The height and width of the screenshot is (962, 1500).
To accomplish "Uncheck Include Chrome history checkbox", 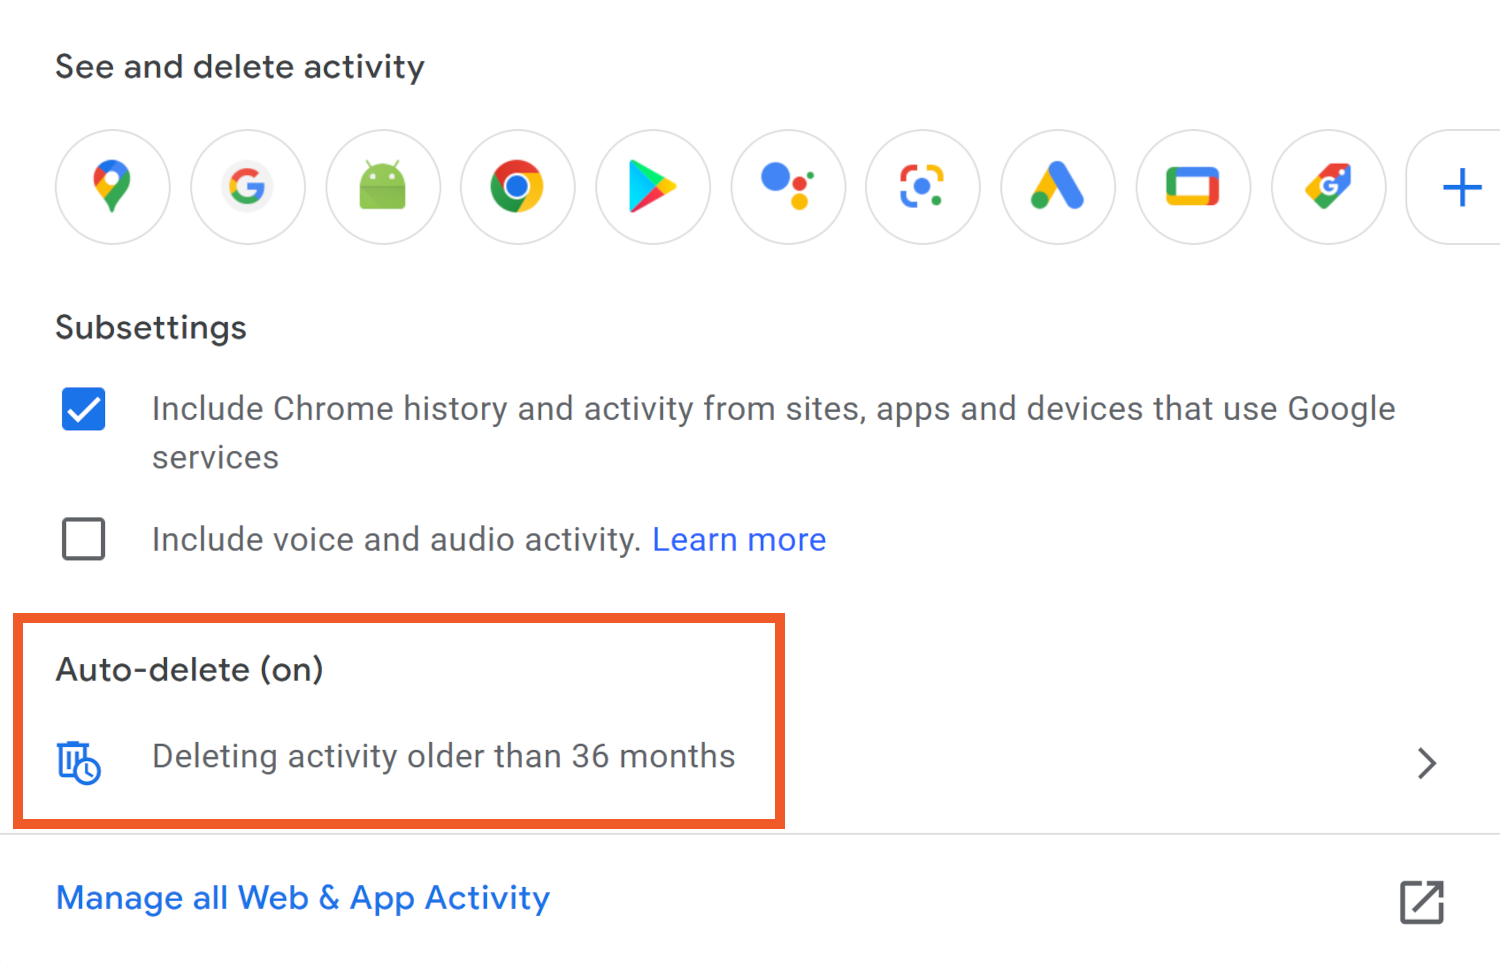I will [x=84, y=409].
